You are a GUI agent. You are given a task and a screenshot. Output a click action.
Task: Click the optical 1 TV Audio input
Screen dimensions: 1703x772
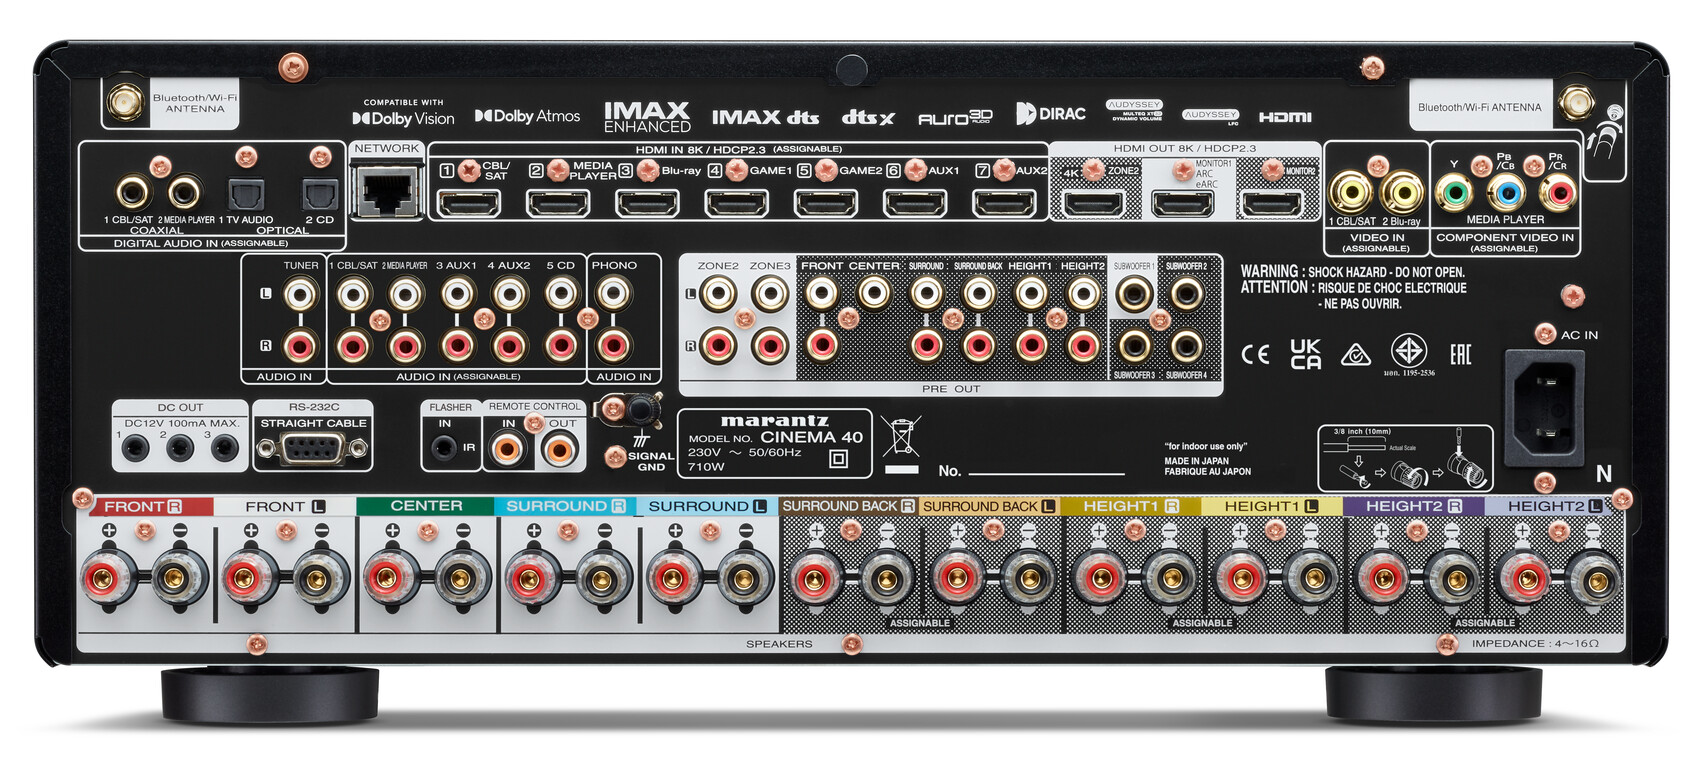click(246, 193)
